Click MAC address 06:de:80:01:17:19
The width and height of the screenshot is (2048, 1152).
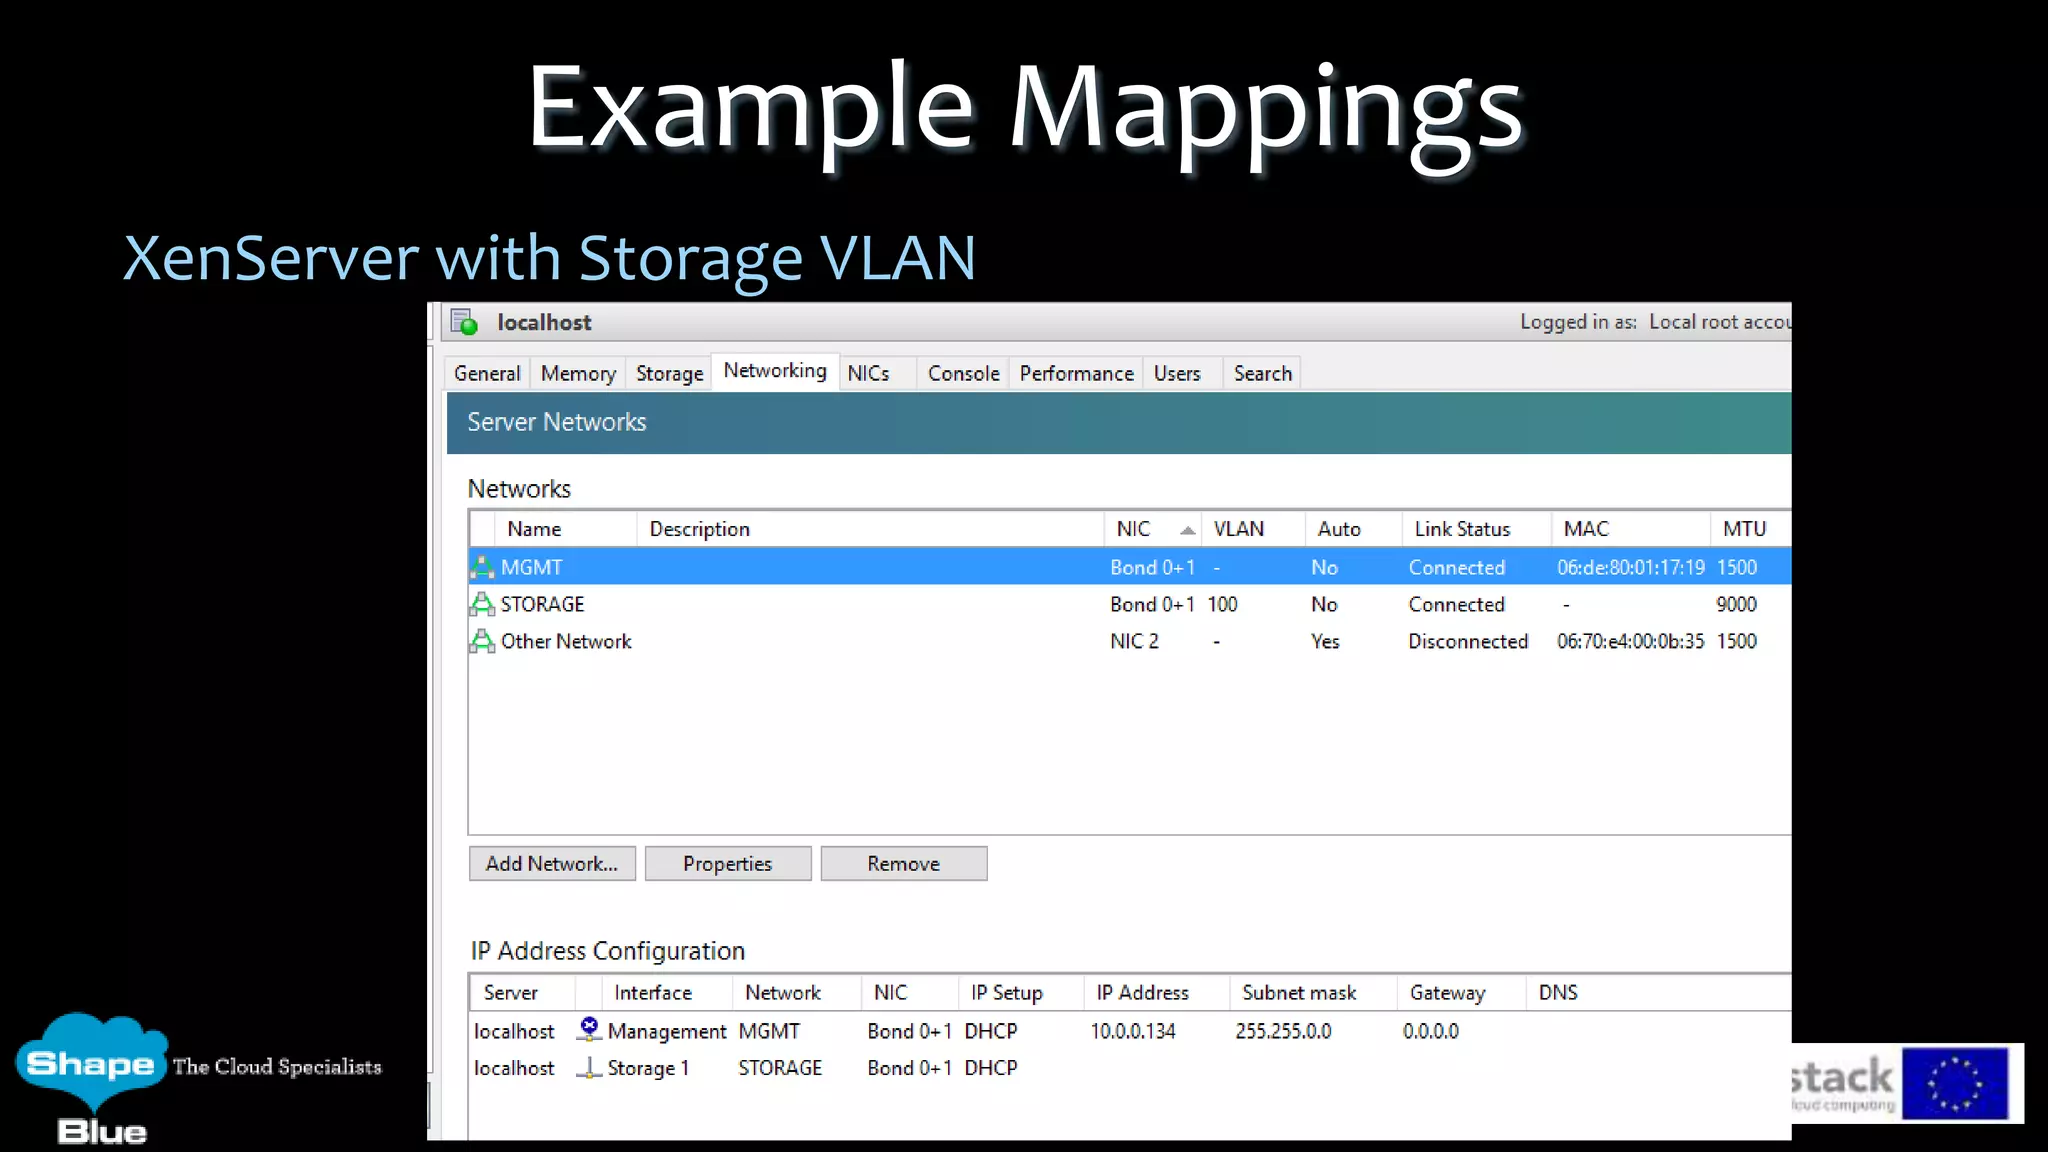tap(1630, 567)
